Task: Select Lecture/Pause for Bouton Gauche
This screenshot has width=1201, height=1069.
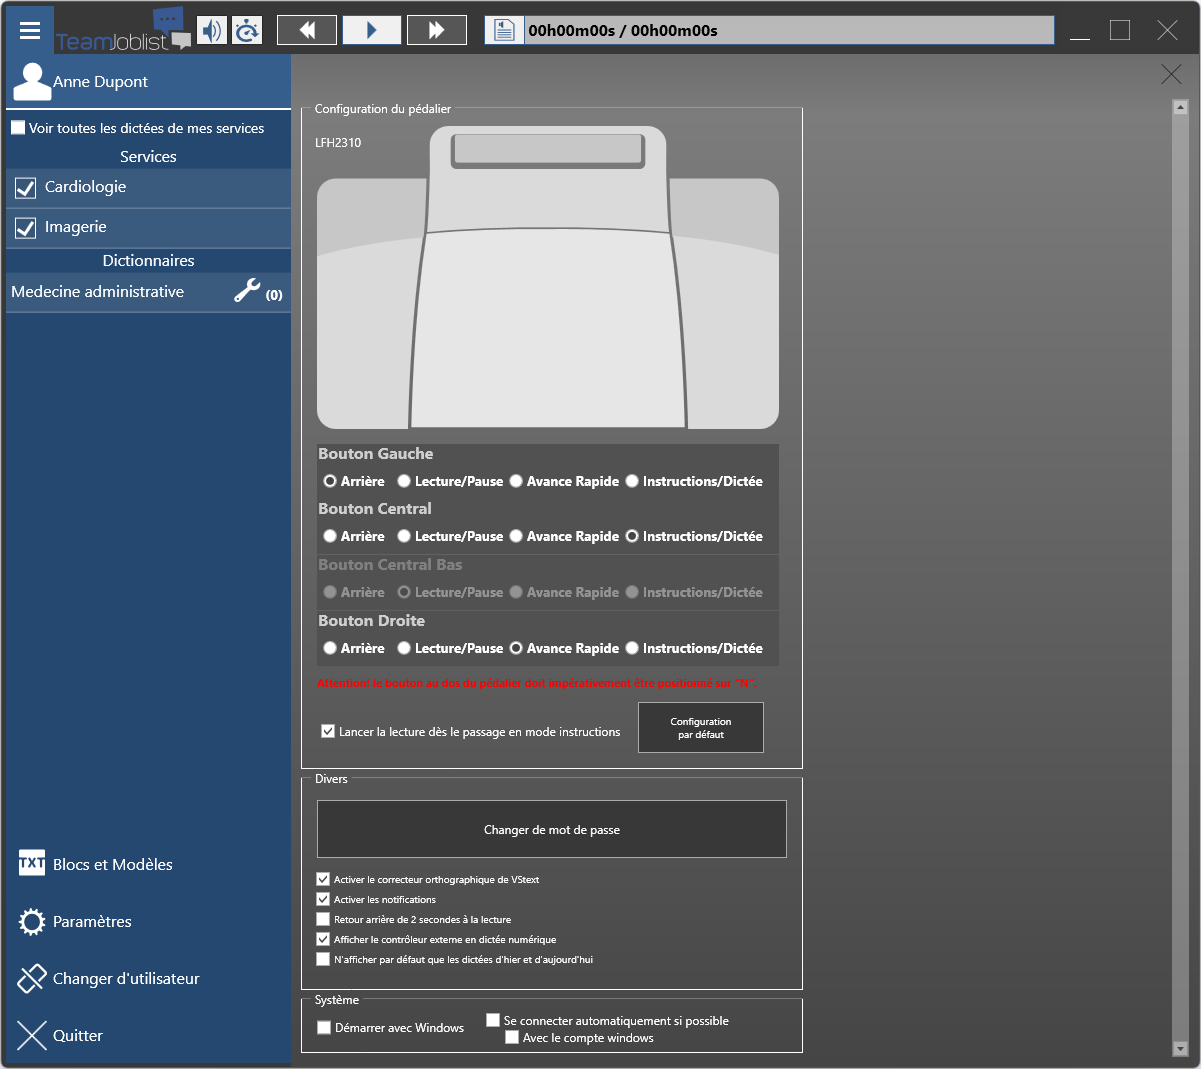Action: pos(404,481)
